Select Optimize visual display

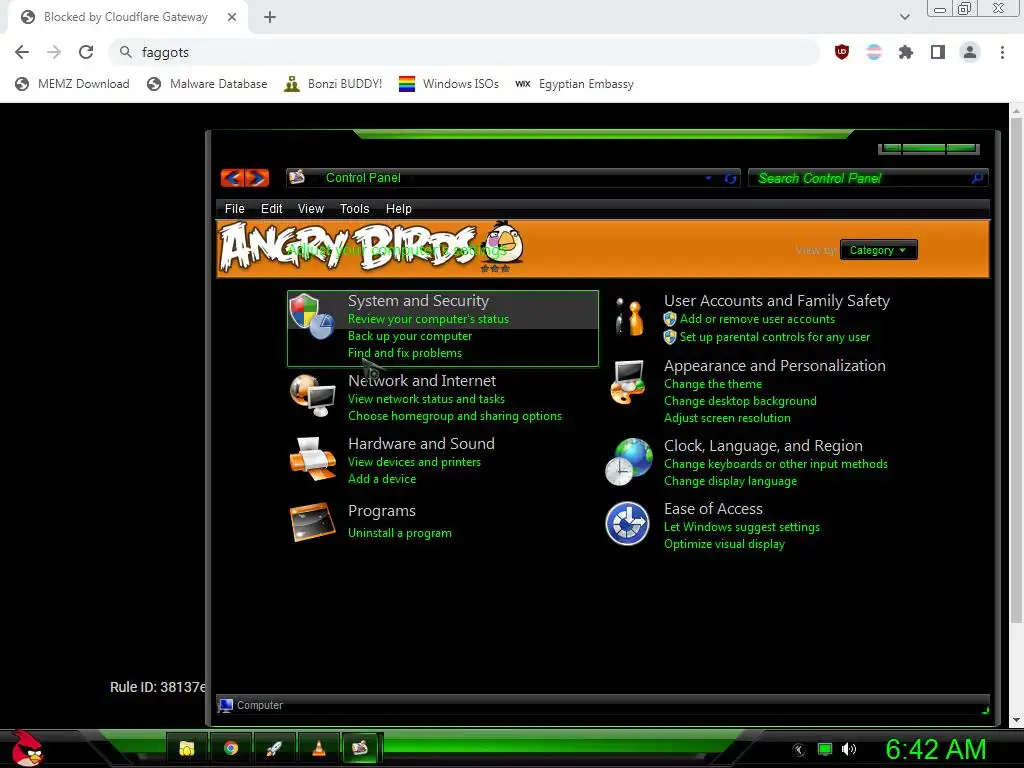pyautogui.click(x=724, y=544)
